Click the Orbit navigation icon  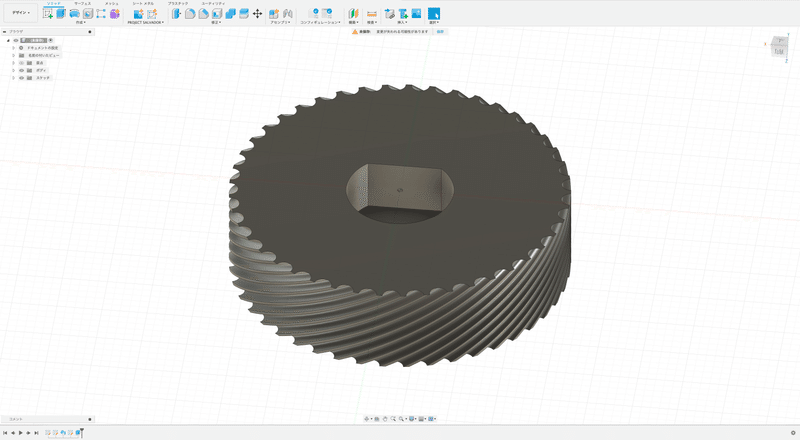(366, 419)
